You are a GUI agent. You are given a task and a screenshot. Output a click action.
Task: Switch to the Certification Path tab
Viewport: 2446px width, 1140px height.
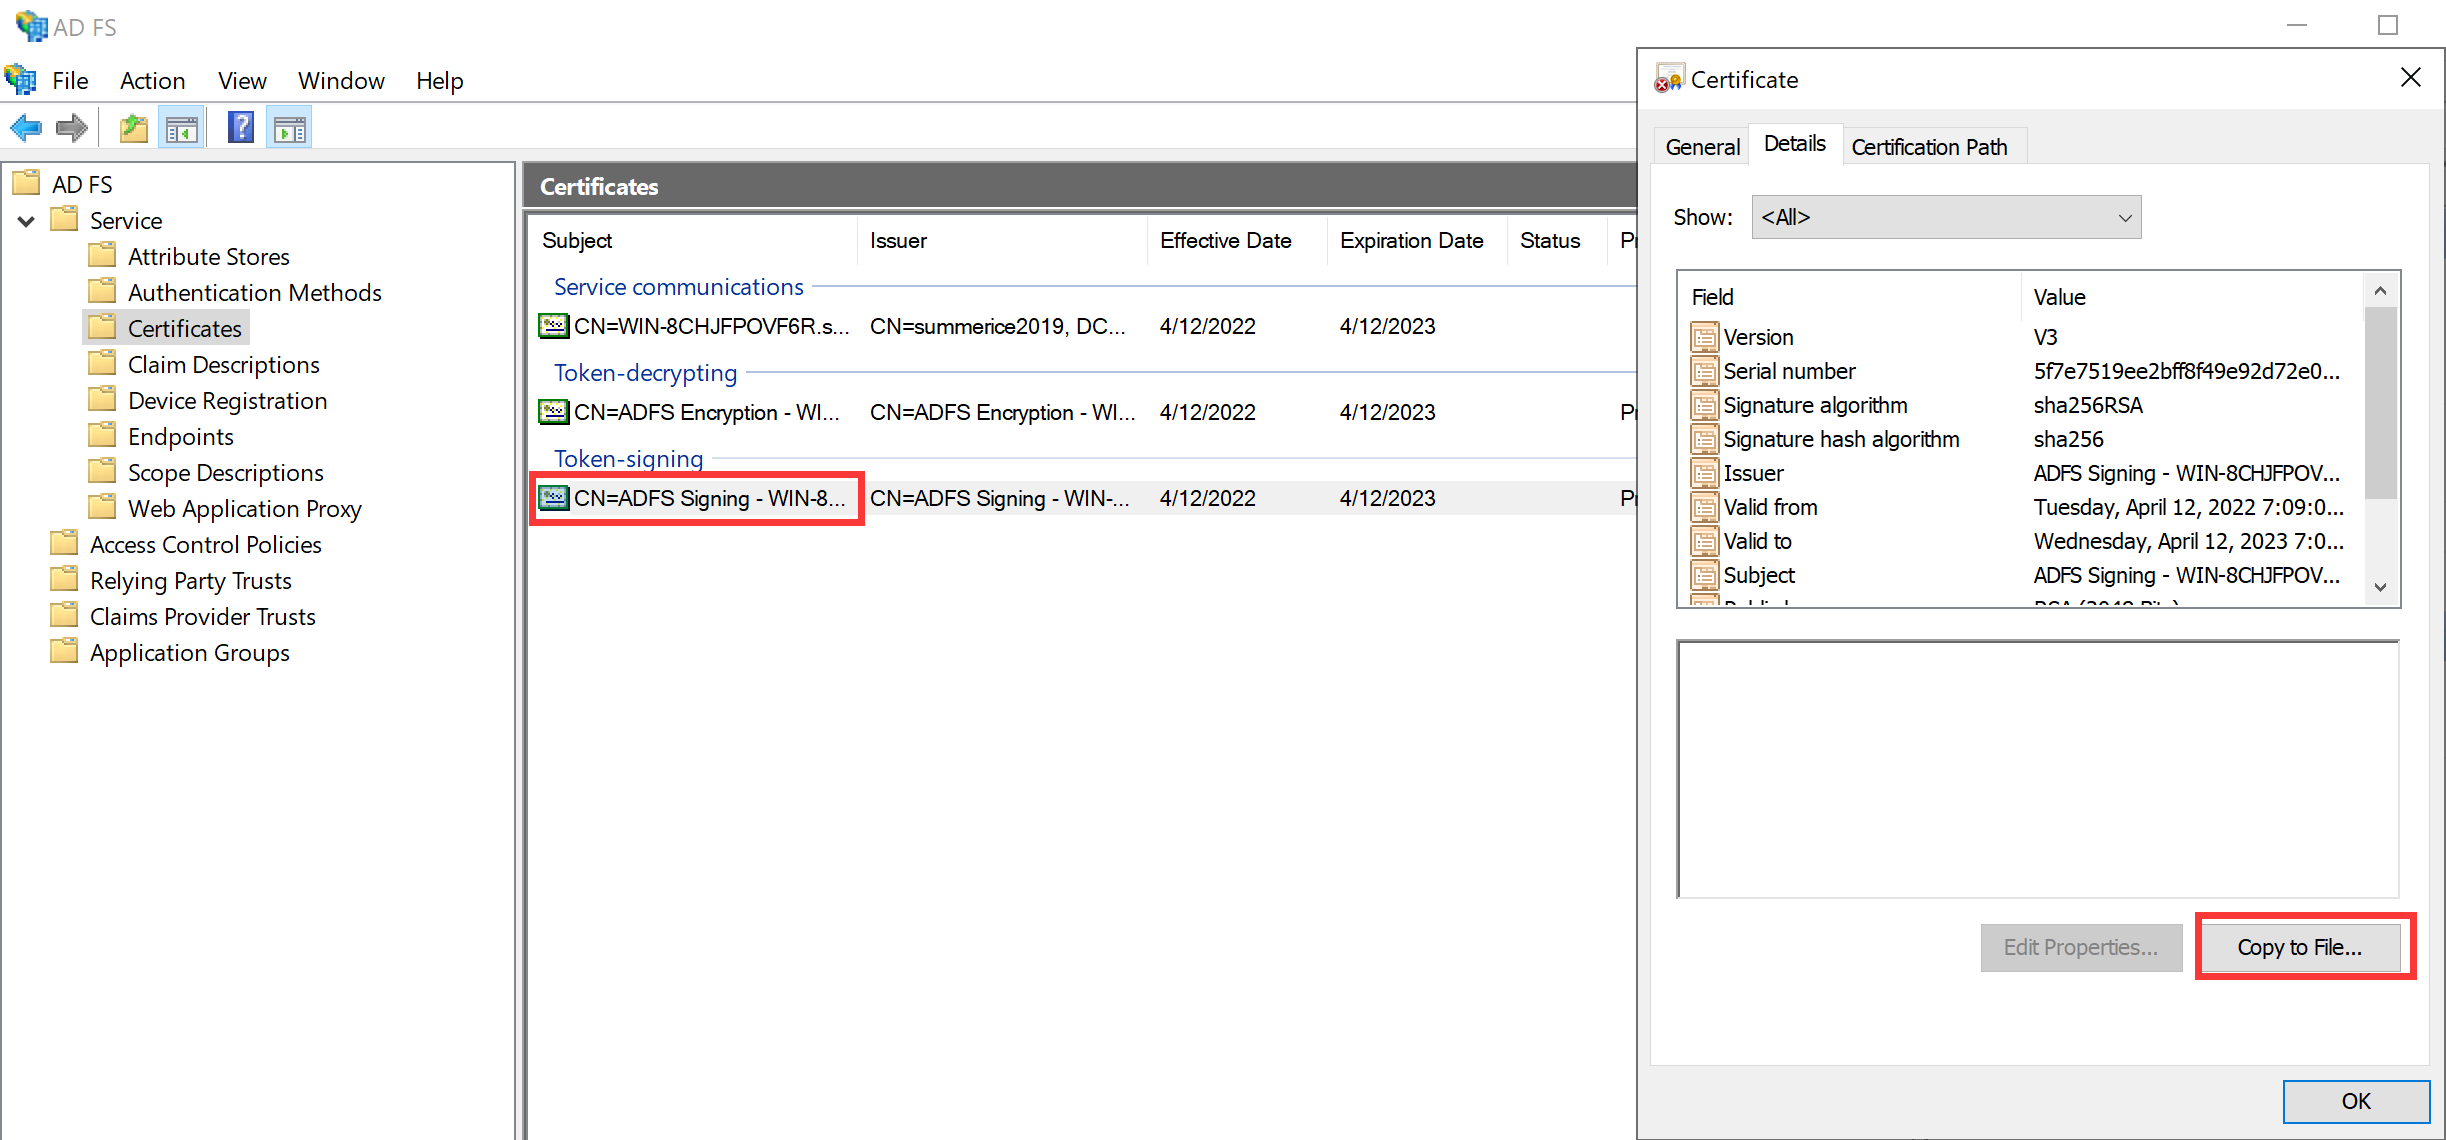tap(1928, 147)
